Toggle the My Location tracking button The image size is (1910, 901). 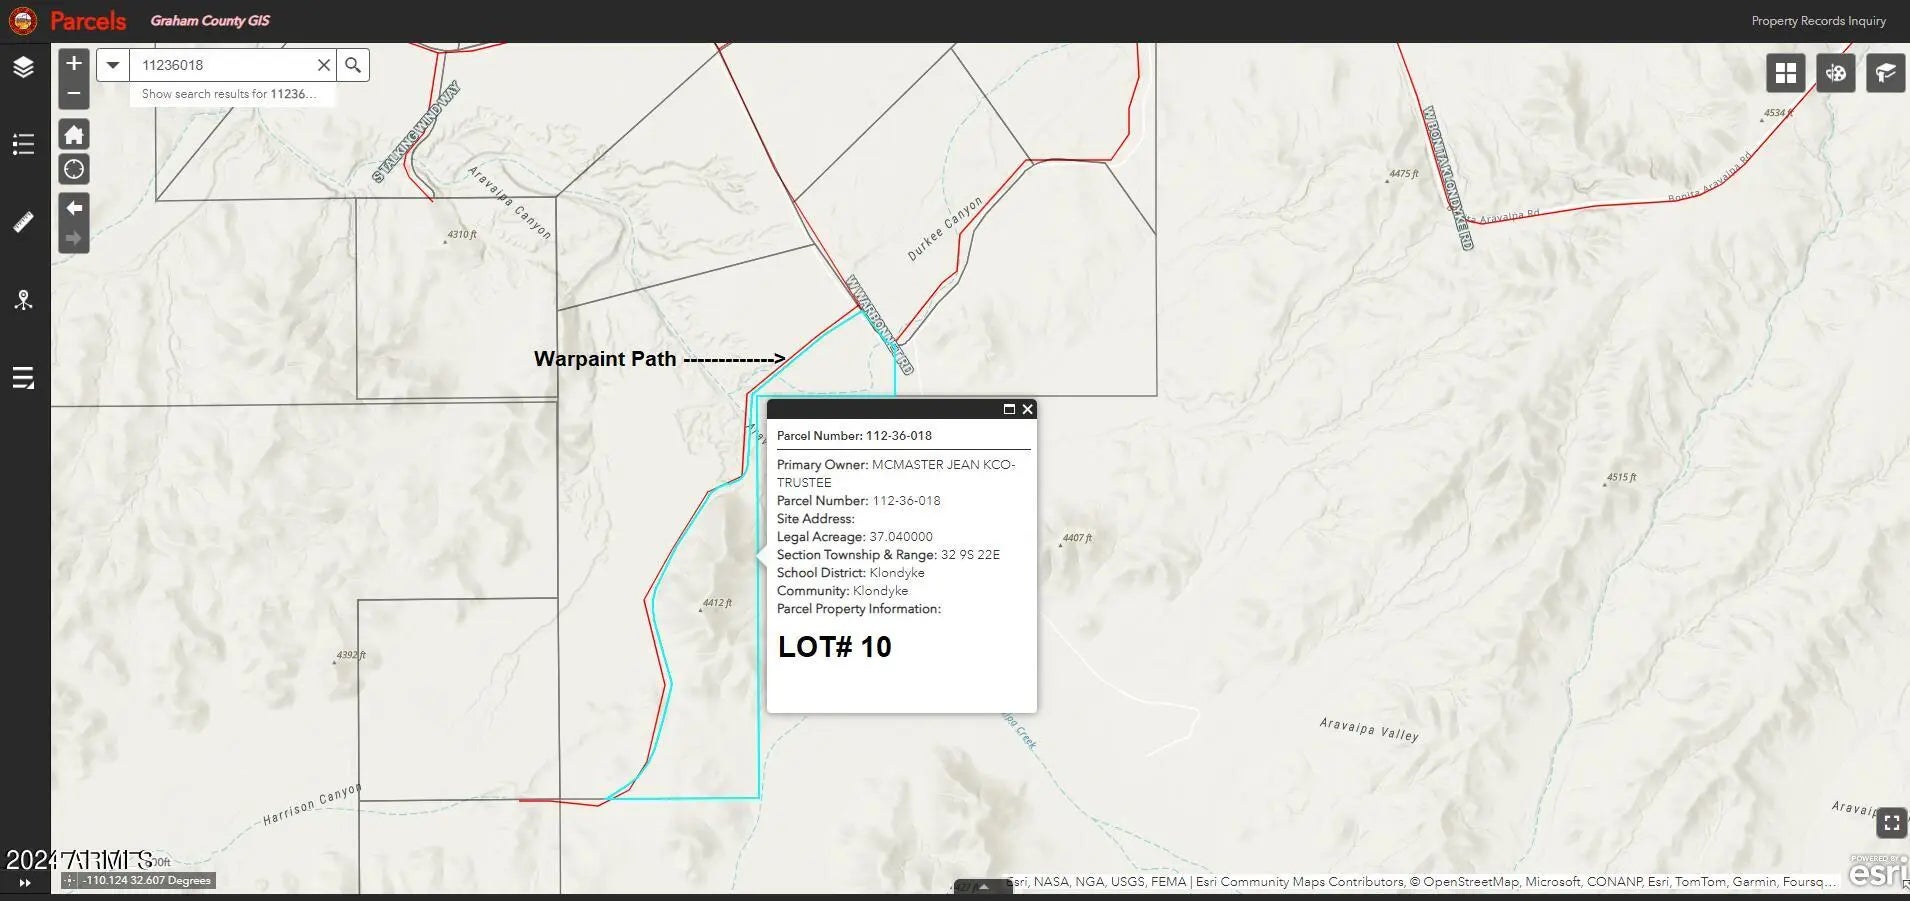(74, 169)
